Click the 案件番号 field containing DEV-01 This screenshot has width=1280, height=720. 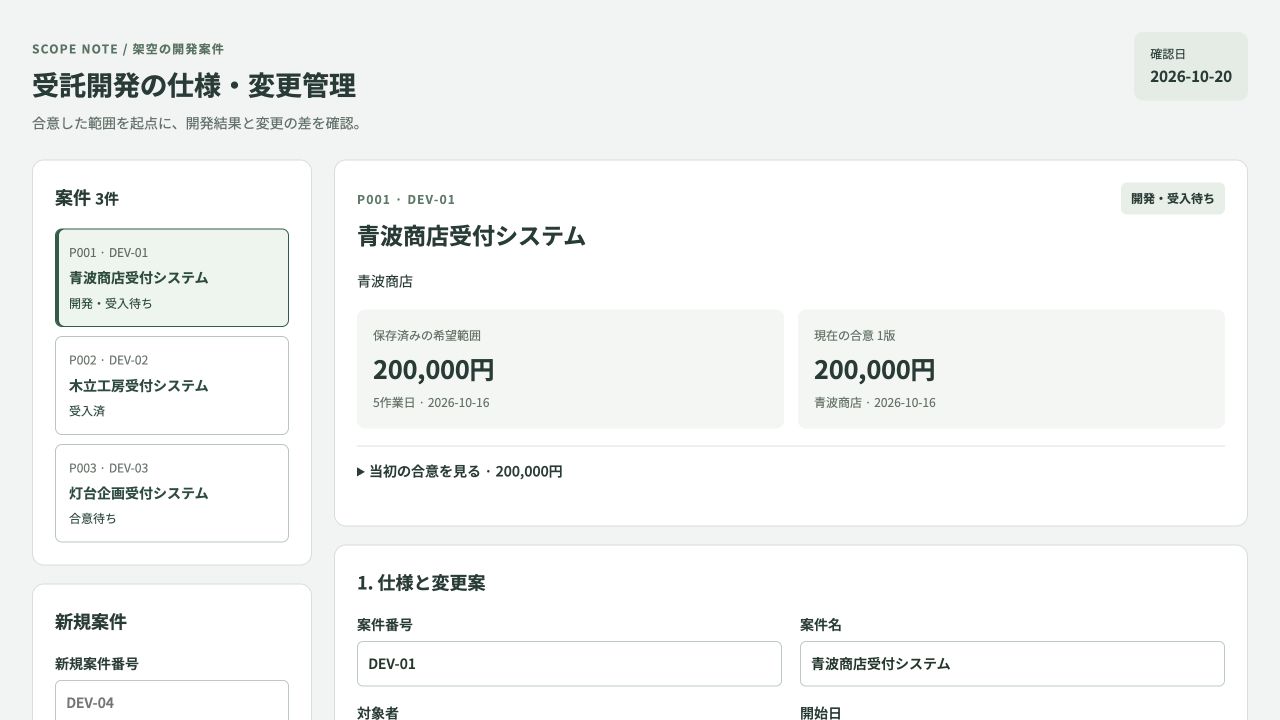569,664
